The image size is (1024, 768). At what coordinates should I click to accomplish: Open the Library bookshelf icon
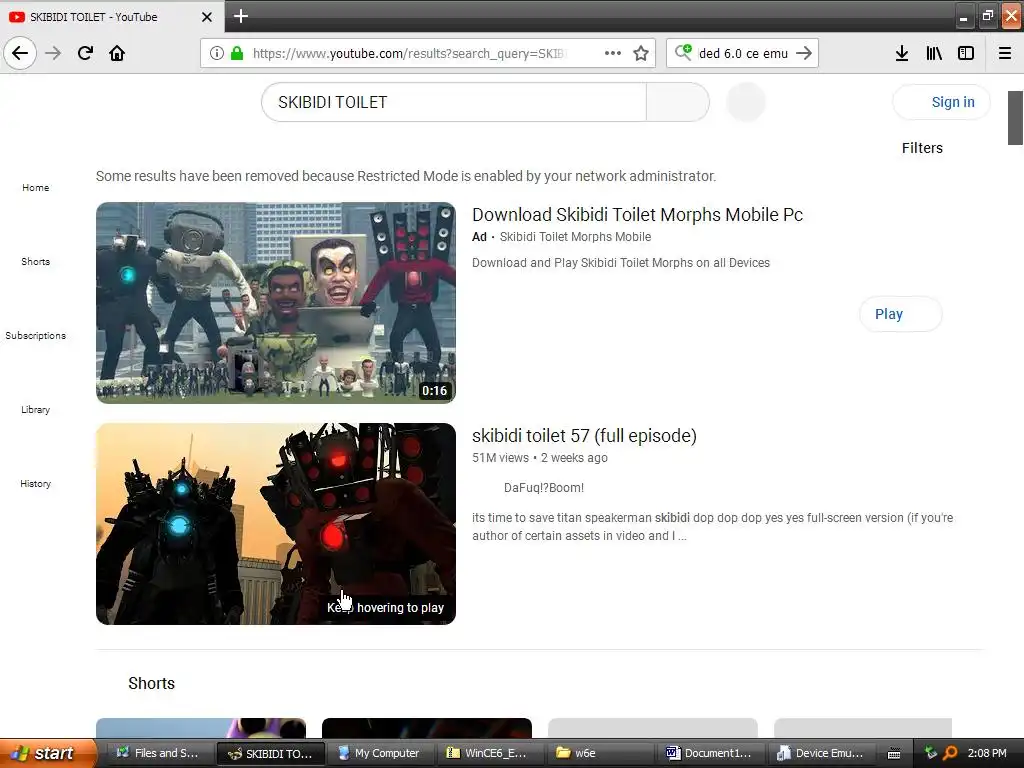(x=934, y=53)
